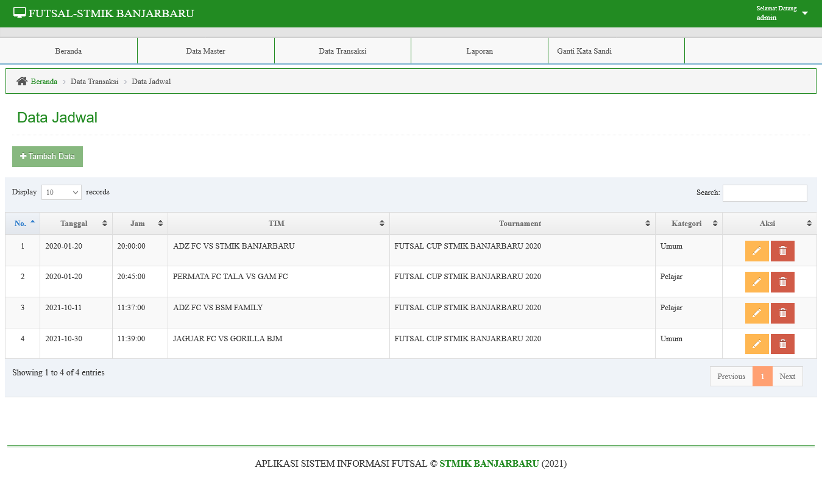Edit the ADZ FC VS BSM FAMILY schedule
Viewport: 822px width, 482px height.
tap(756, 313)
